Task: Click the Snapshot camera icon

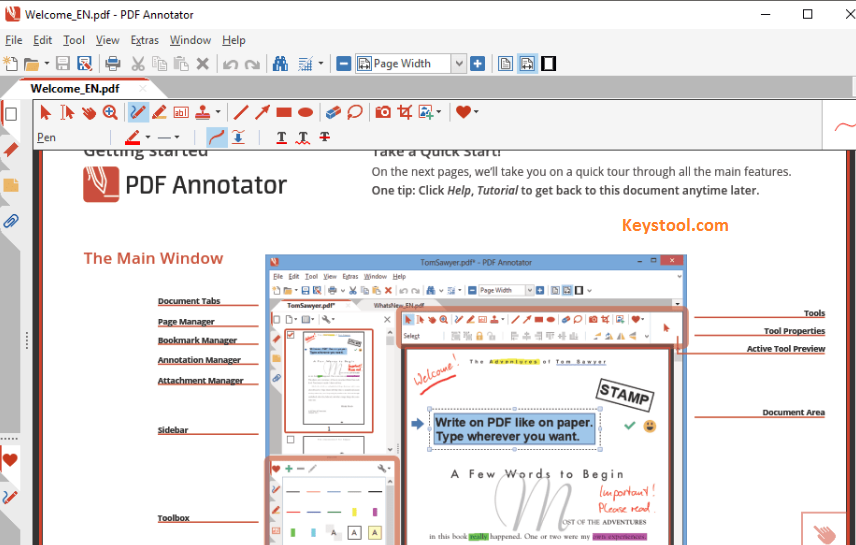Action: pos(383,113)
